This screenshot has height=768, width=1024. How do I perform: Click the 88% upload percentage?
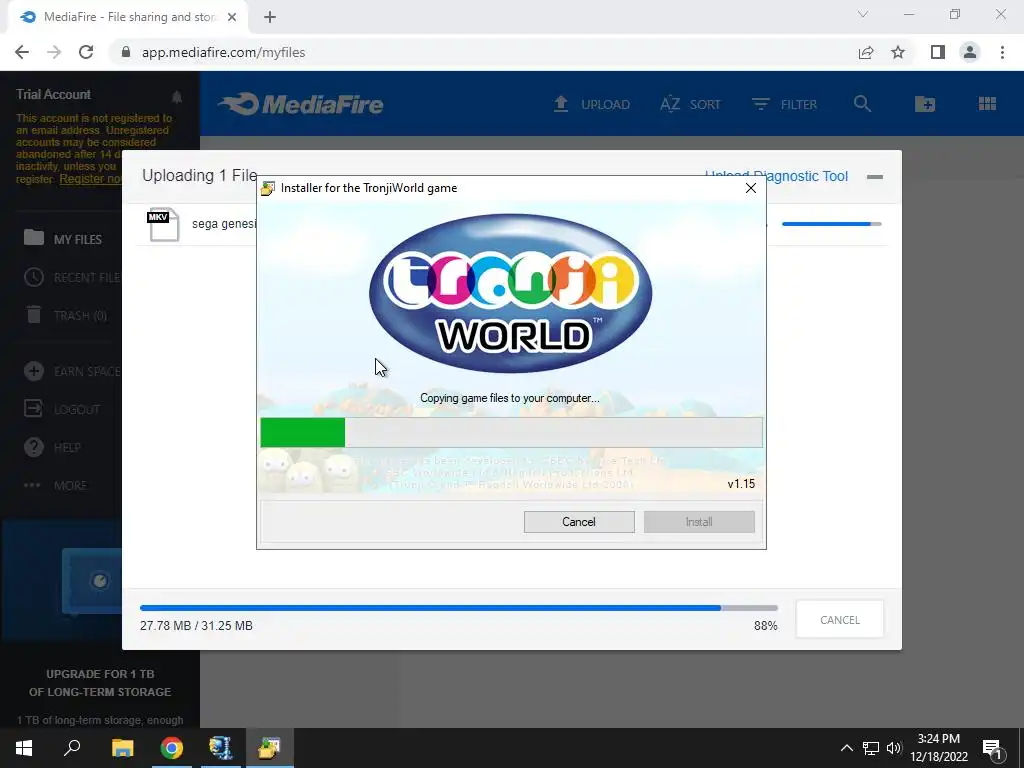click(x=765, y=626)
